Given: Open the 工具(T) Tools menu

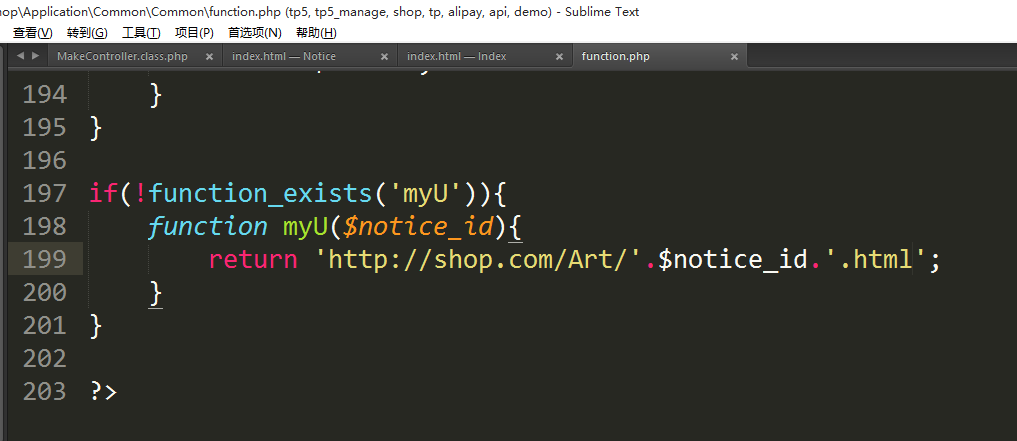Looking at the screenshot, I should click(141, 33).
